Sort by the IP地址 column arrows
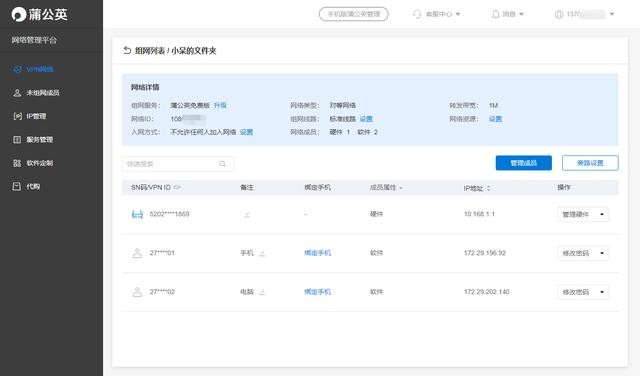Viewport: 640px width, 376px height. click(488, 188)
